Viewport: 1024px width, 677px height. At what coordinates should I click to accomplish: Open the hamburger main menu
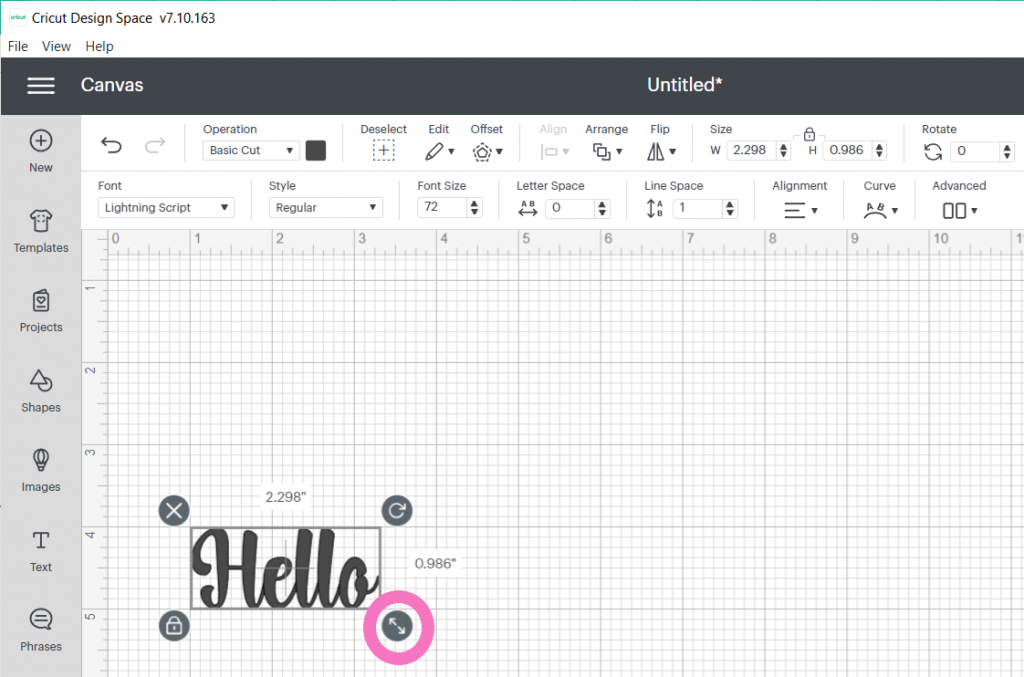point(40,86)
